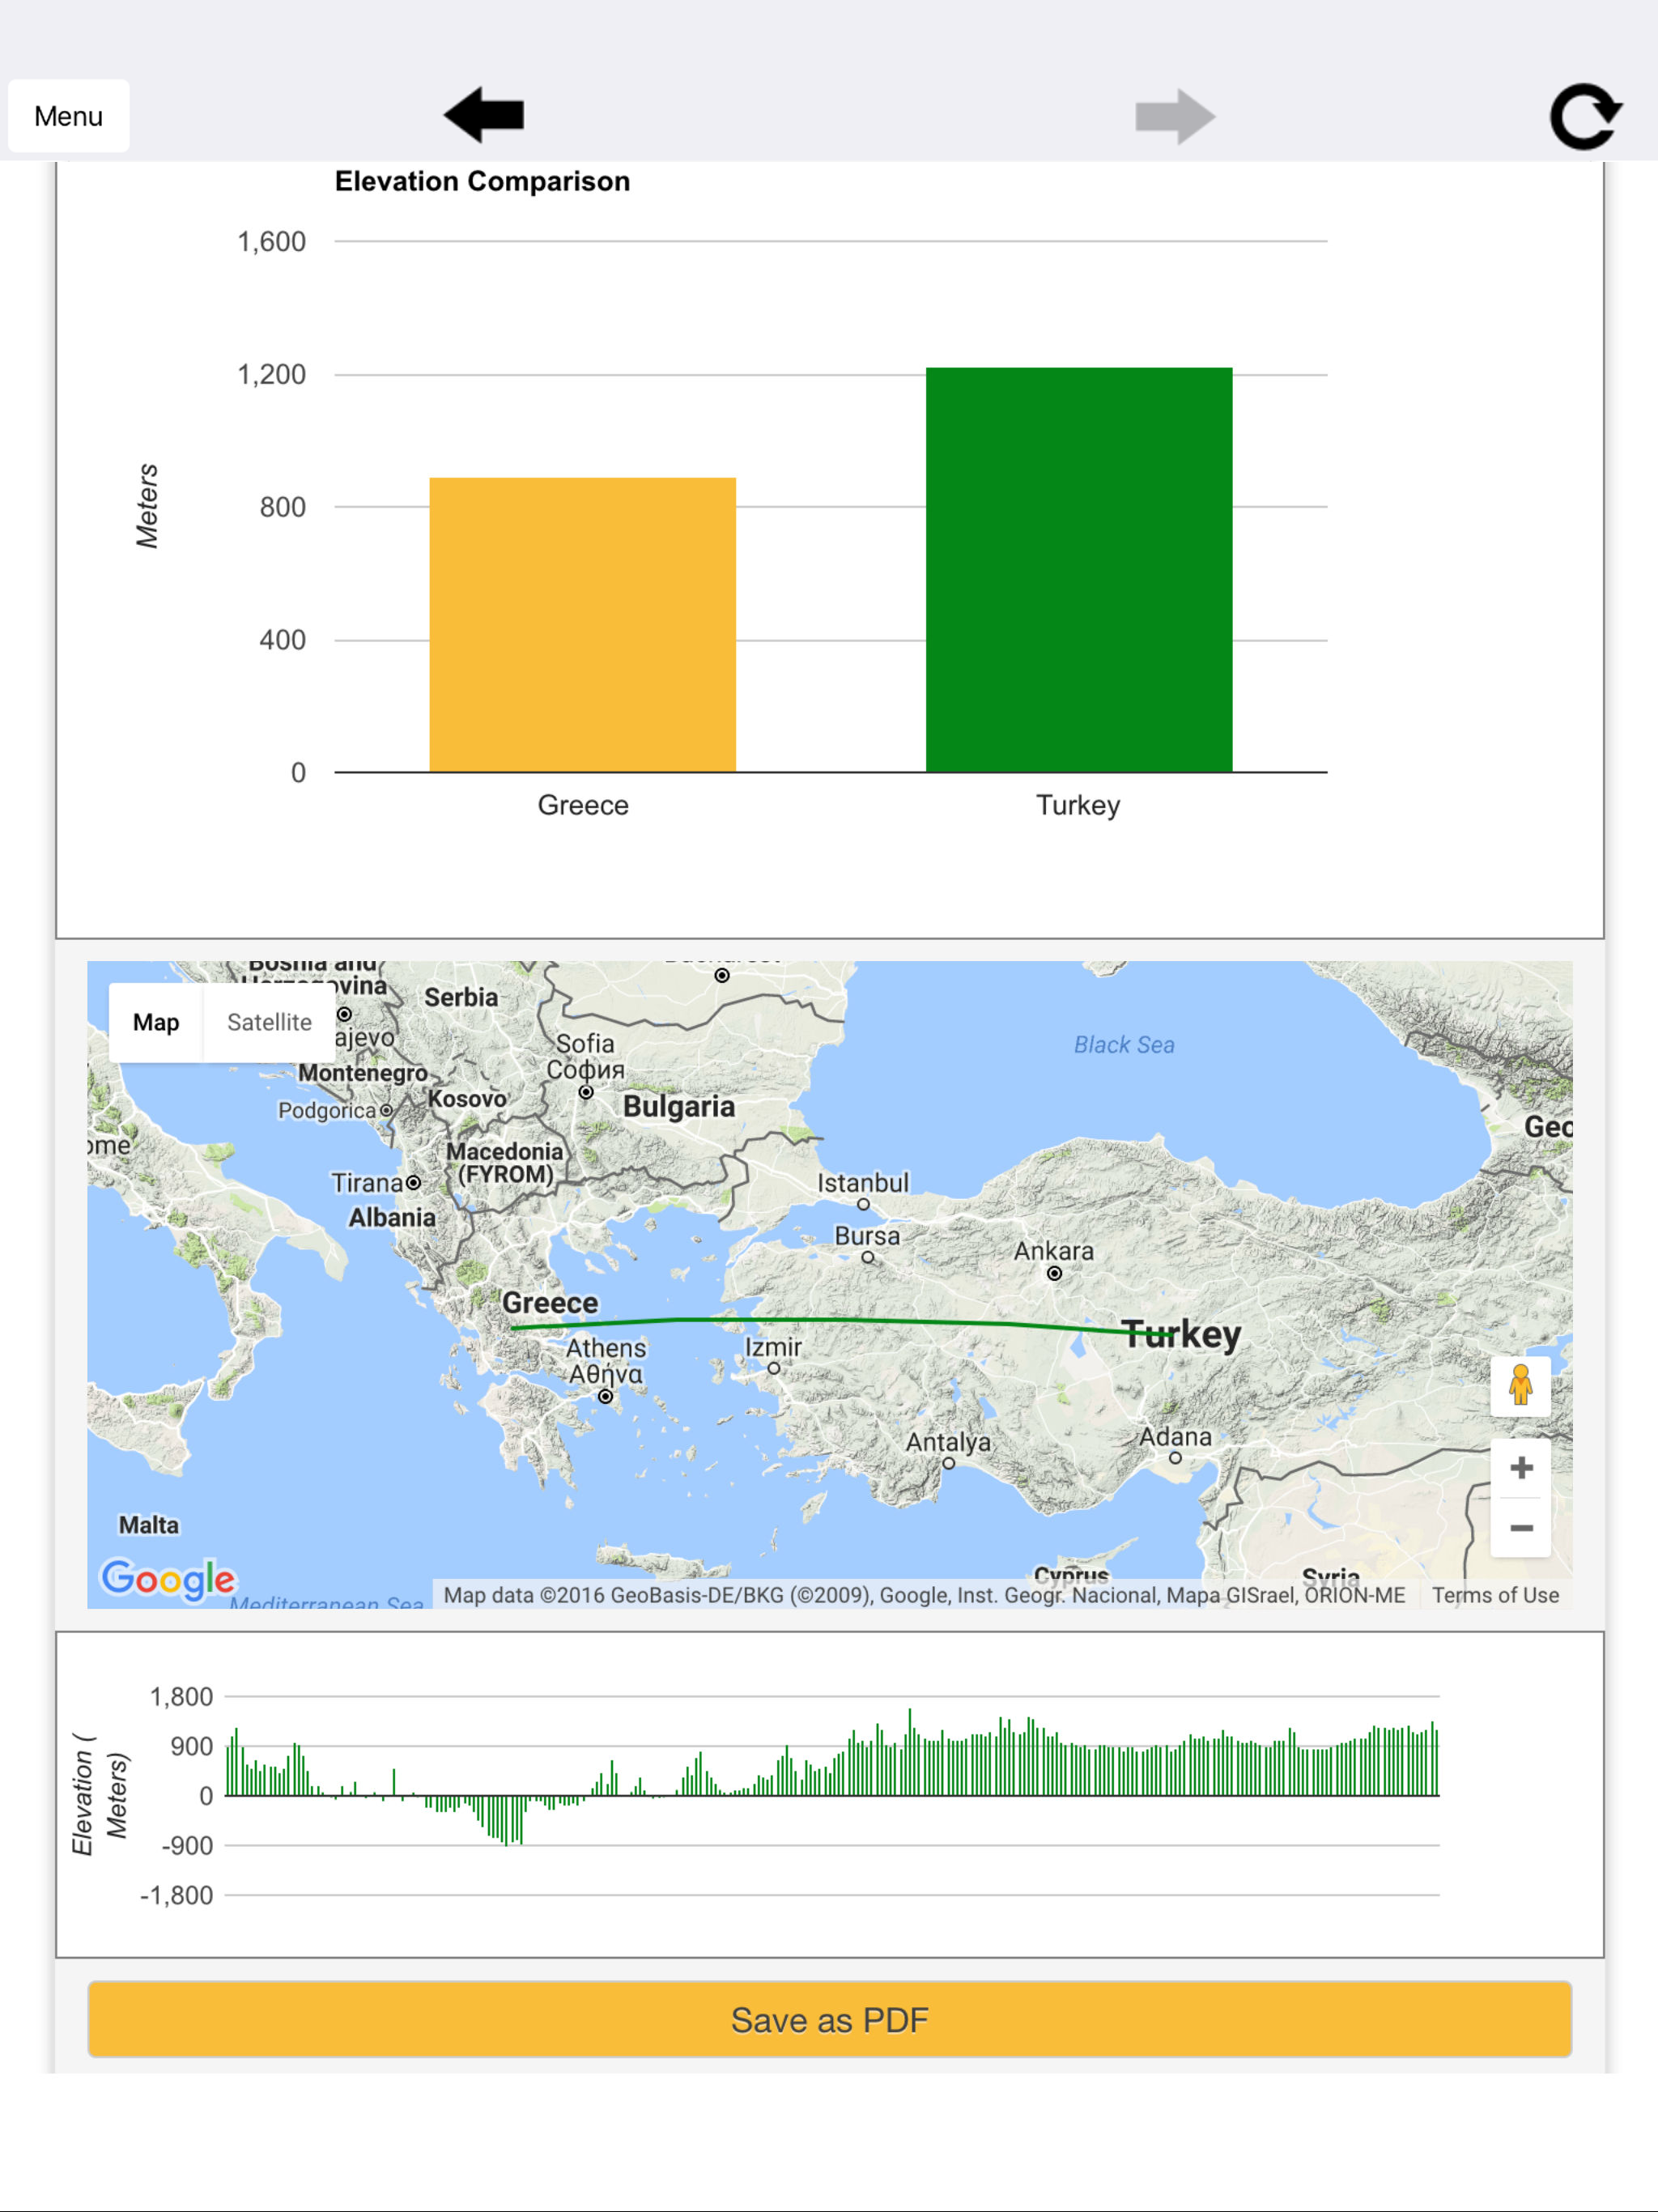Click the map data copyright text
1658x2212 pixels.
coord(925,1595)
